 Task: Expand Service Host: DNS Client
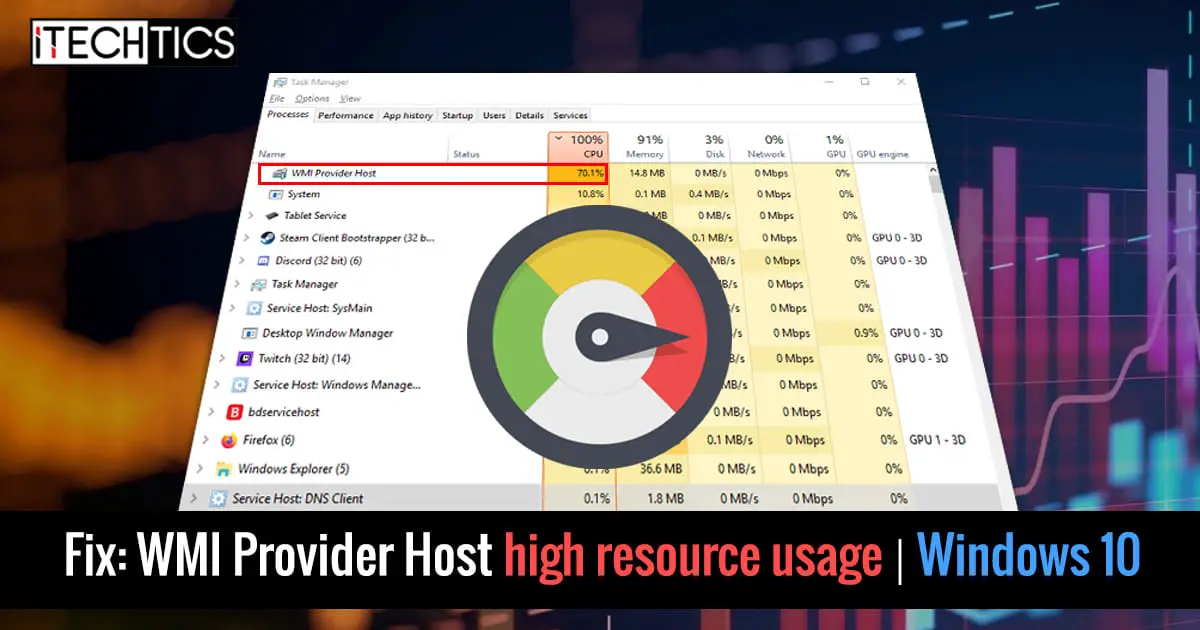click(x=192, y=498)
